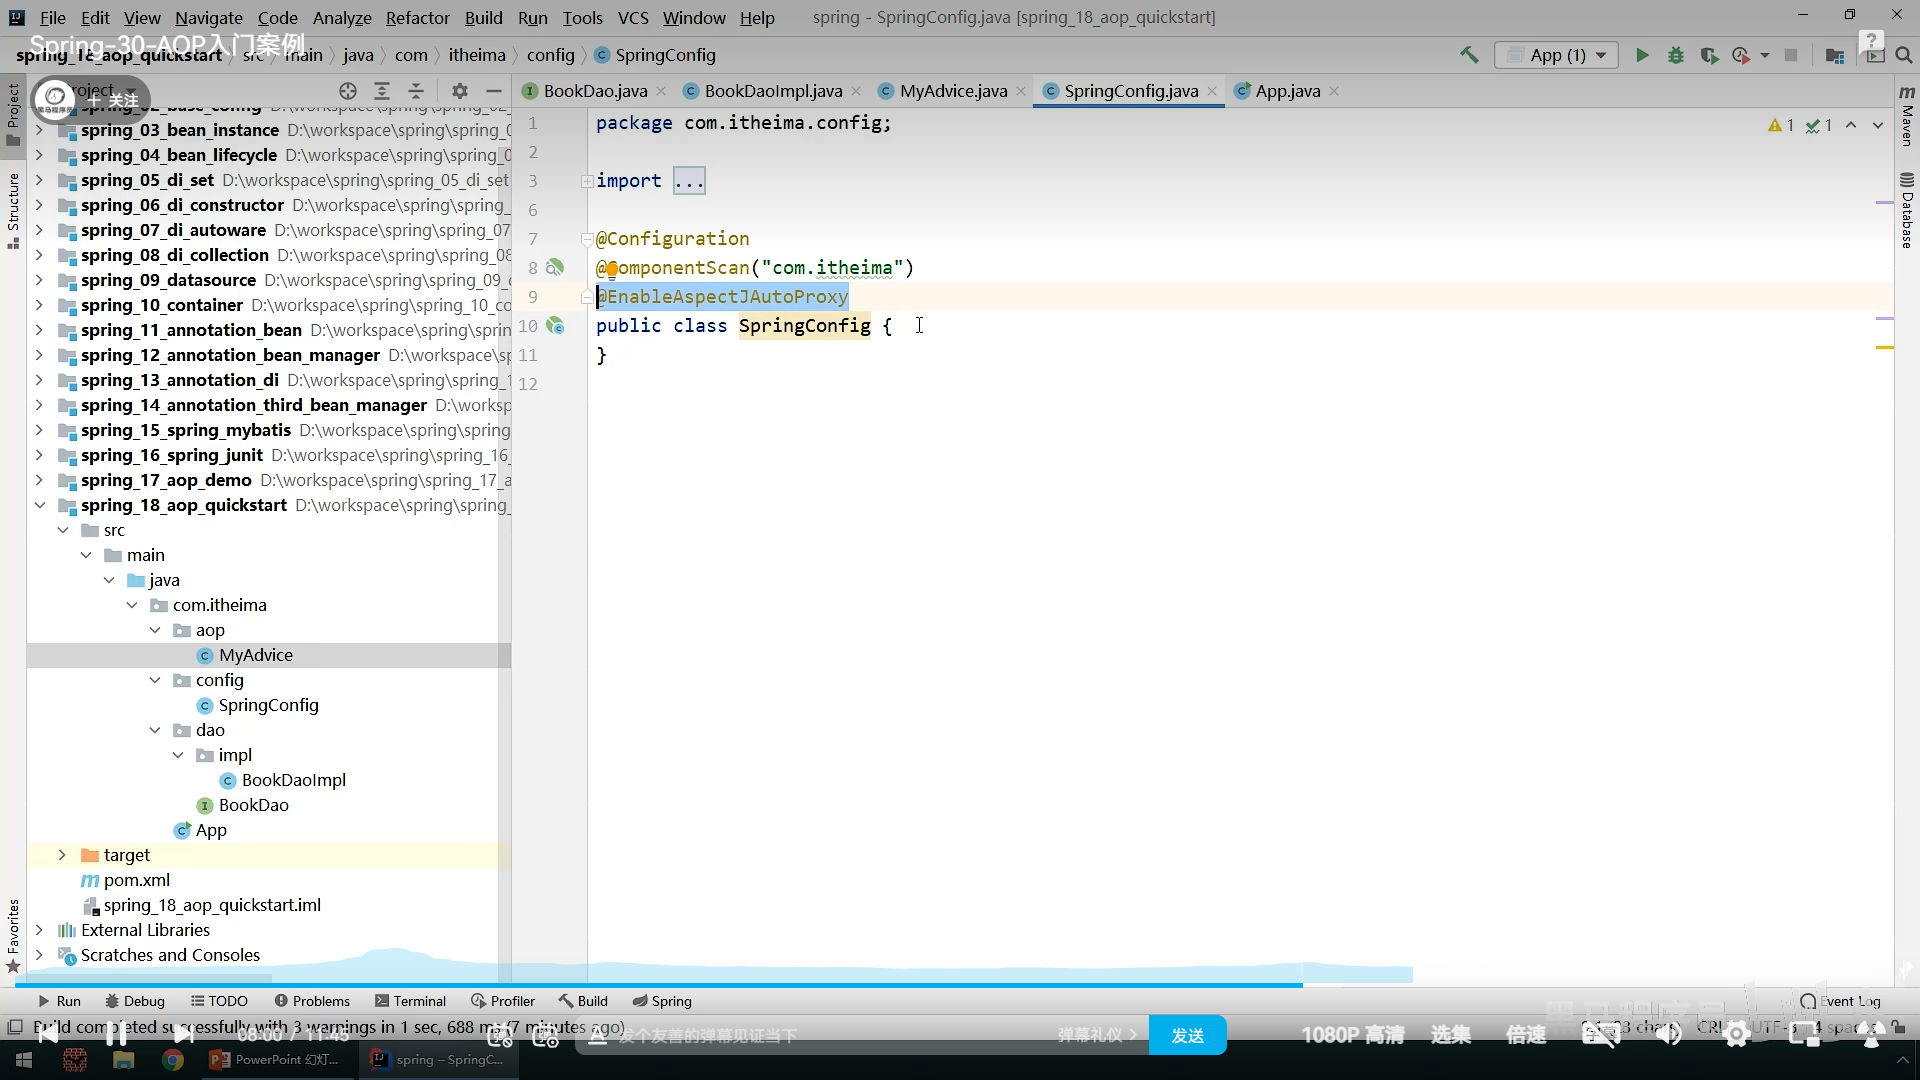Open the App (1) run configuration dropdown
This screenshot has height=1080, width=1920.
tap(1556, 56)
